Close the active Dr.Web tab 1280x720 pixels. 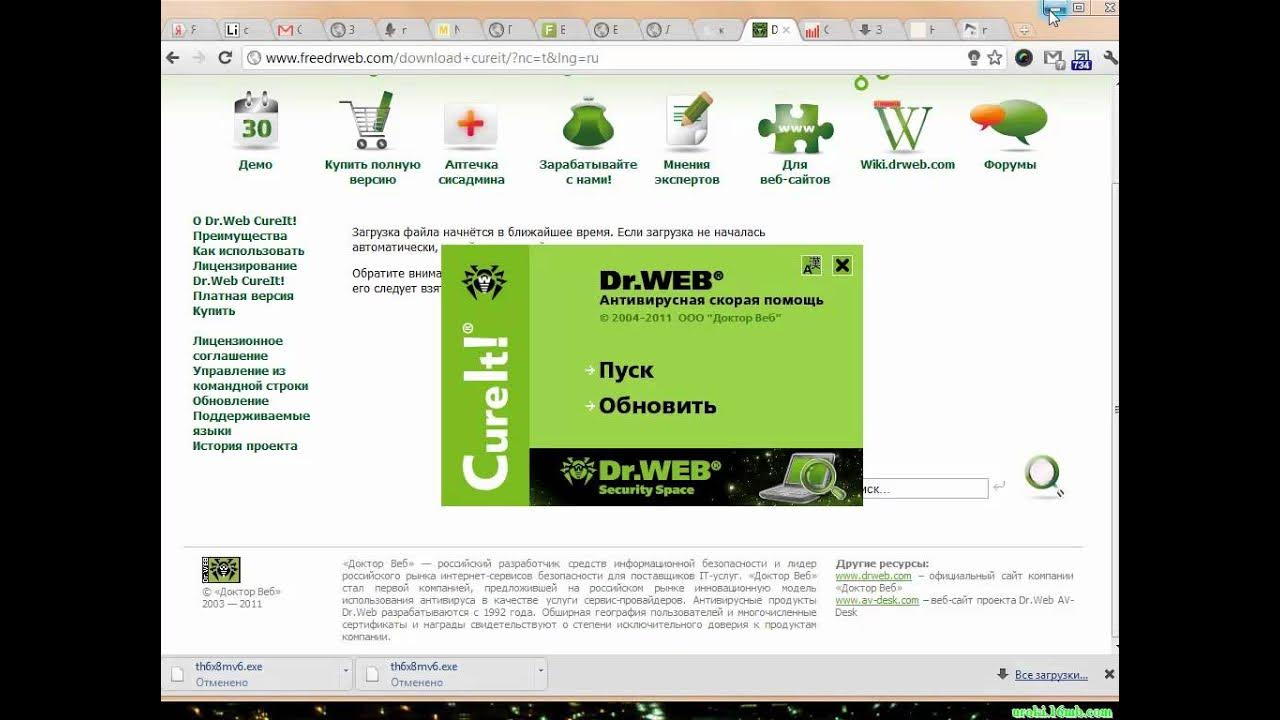(786, 30)
